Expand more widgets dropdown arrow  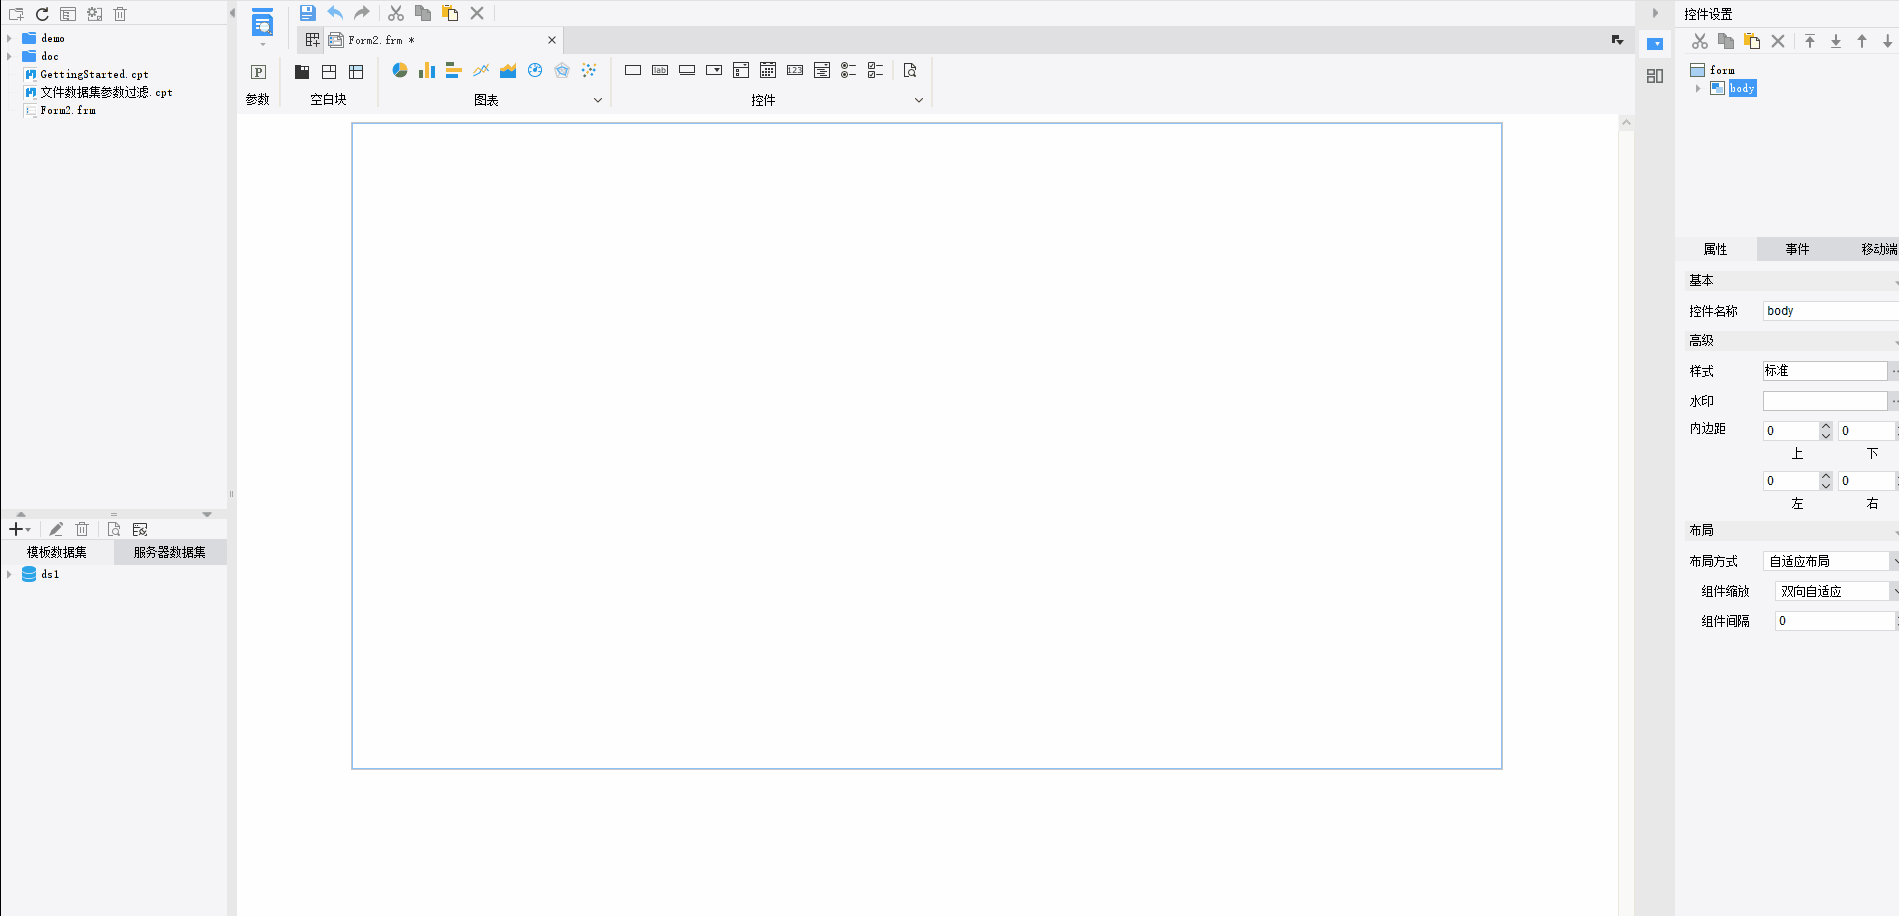(x=919, y=100)
